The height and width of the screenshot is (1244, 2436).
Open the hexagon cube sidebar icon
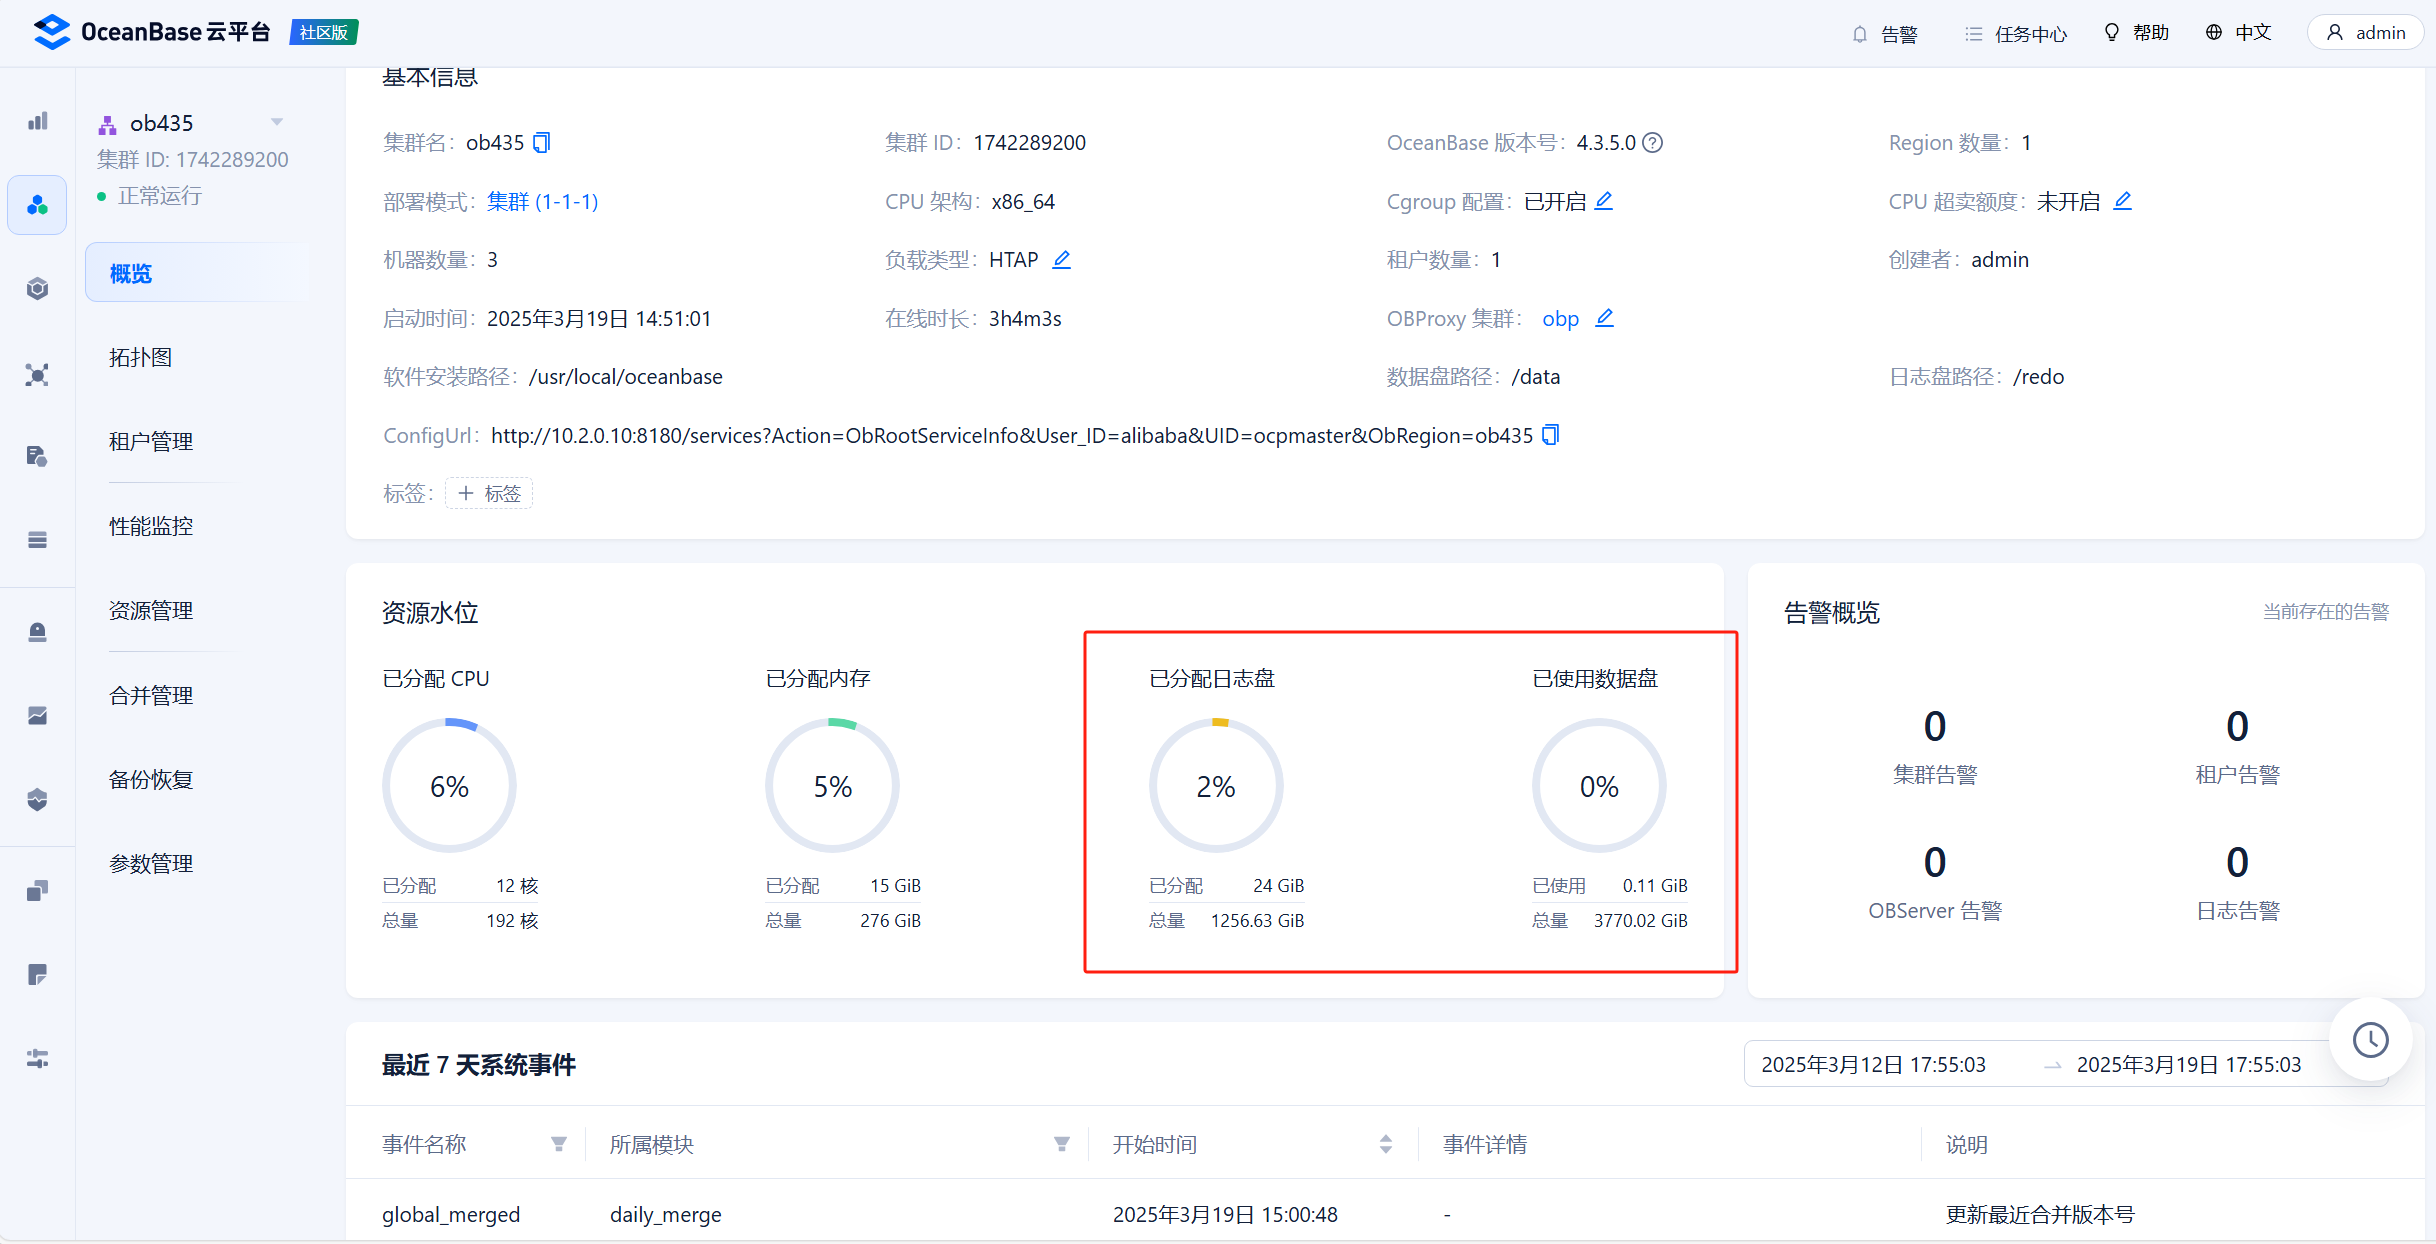coord(37,289)
